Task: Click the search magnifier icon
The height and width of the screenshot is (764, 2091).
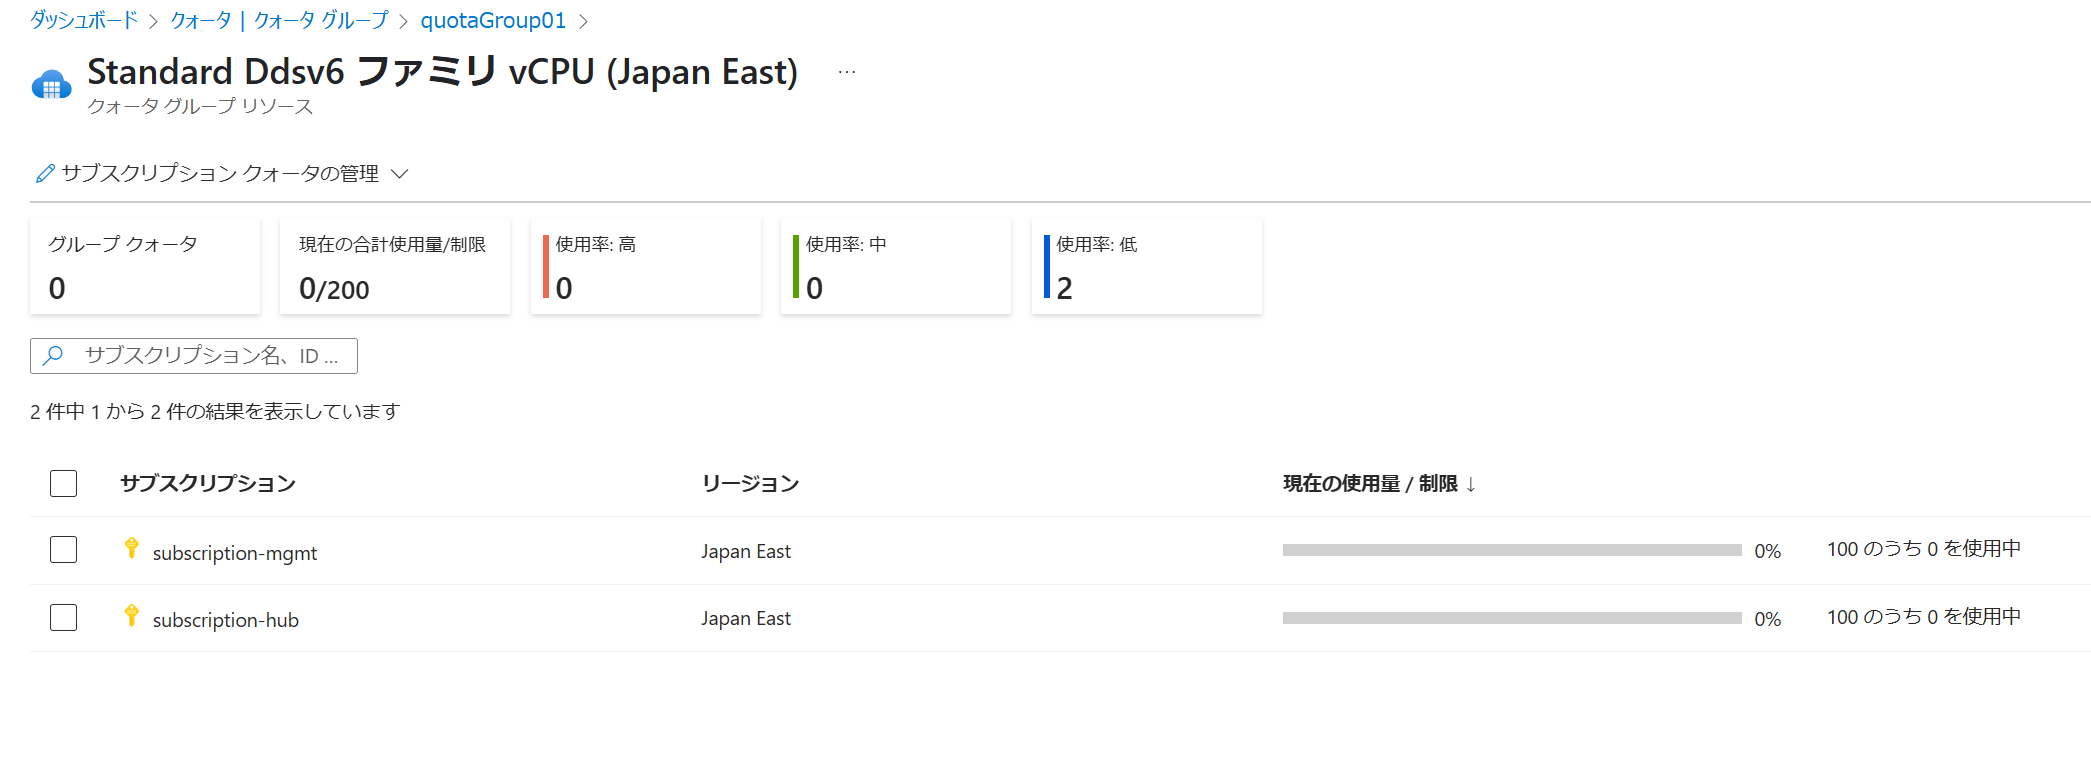Action: tap(54, 355)
